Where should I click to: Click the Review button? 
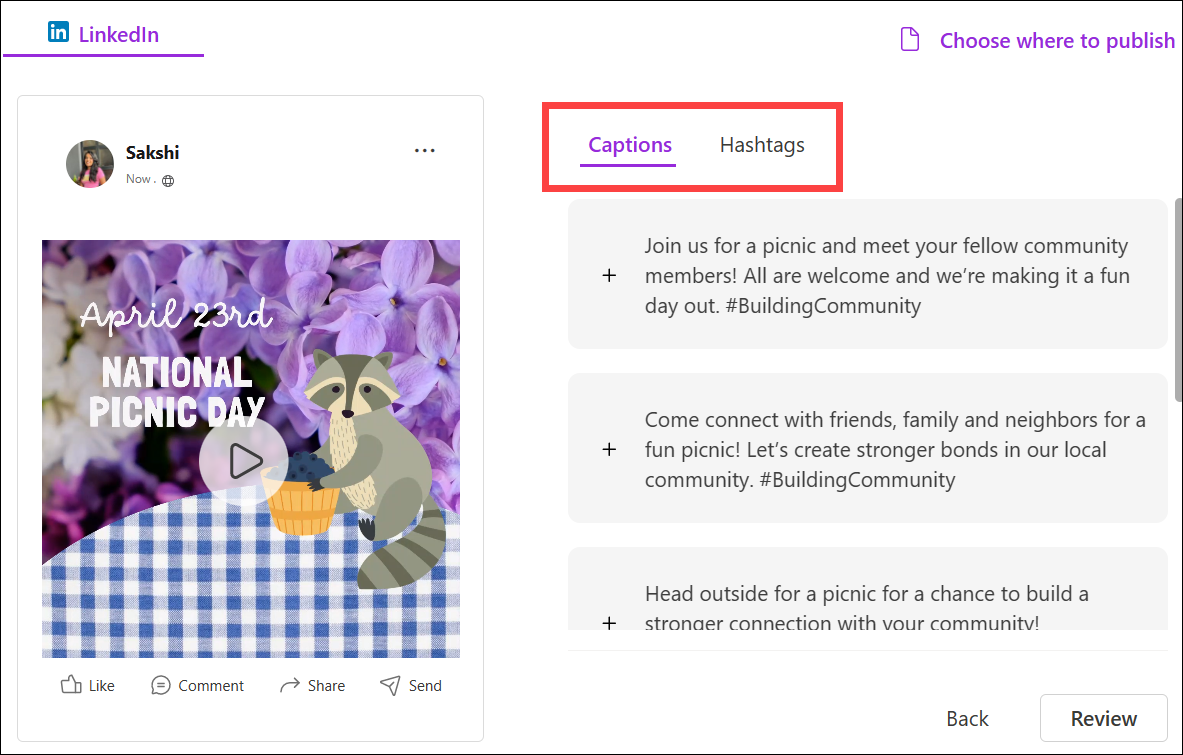click(1103, 718)
